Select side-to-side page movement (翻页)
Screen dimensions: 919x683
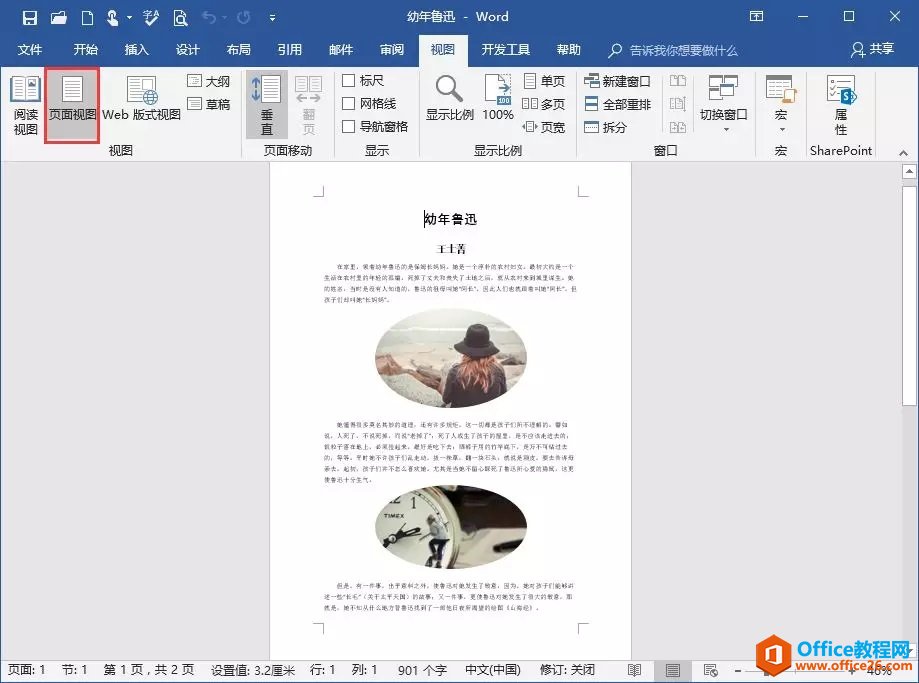tap(309, 105)
